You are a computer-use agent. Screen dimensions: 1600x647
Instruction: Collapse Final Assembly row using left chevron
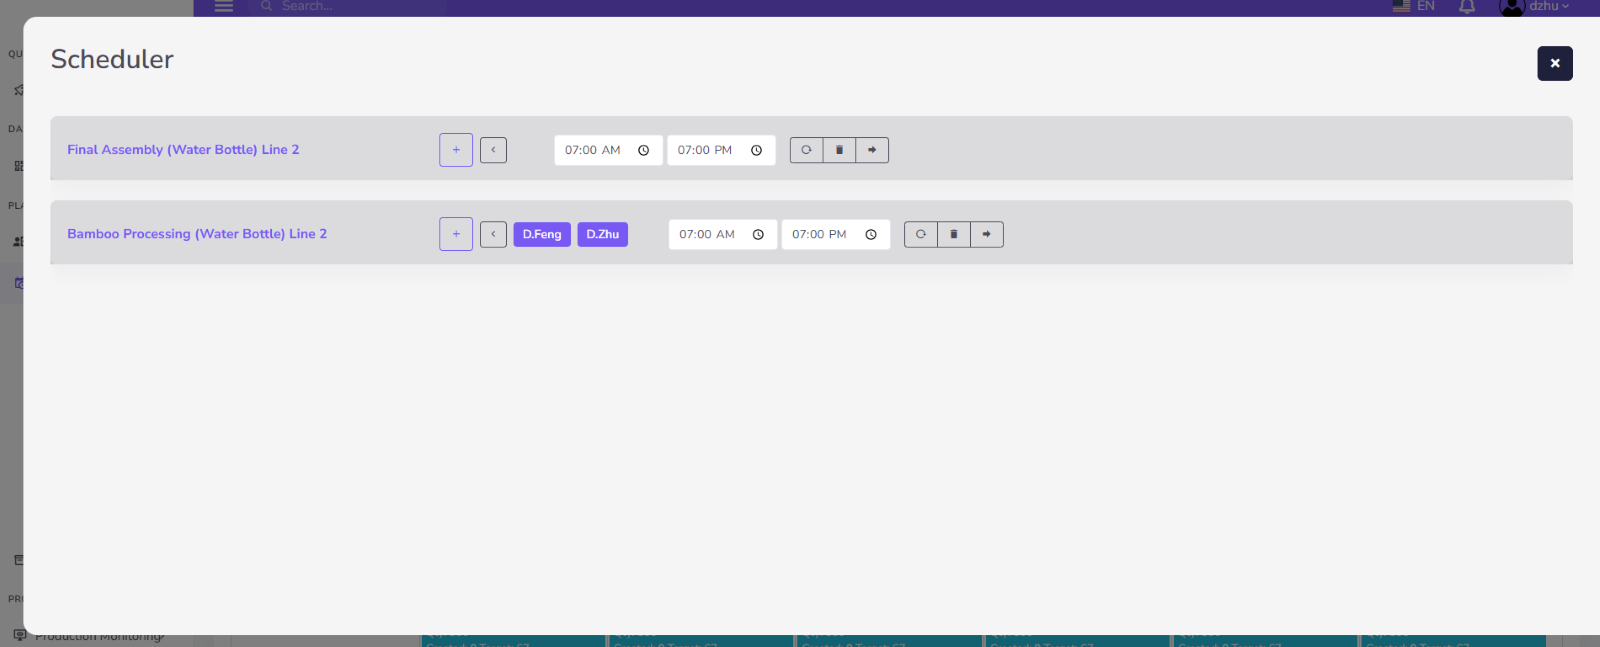[493, 150]
